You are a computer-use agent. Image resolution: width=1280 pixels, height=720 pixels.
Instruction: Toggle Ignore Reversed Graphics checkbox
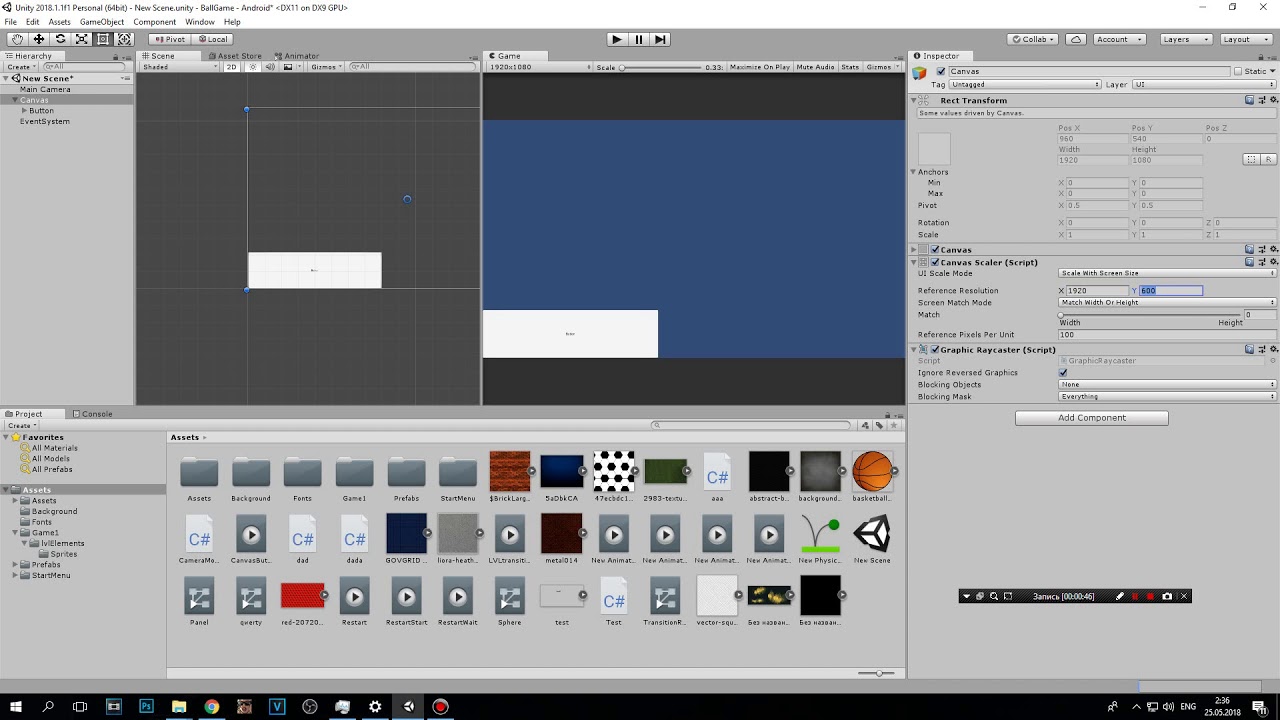[1063, 372]
